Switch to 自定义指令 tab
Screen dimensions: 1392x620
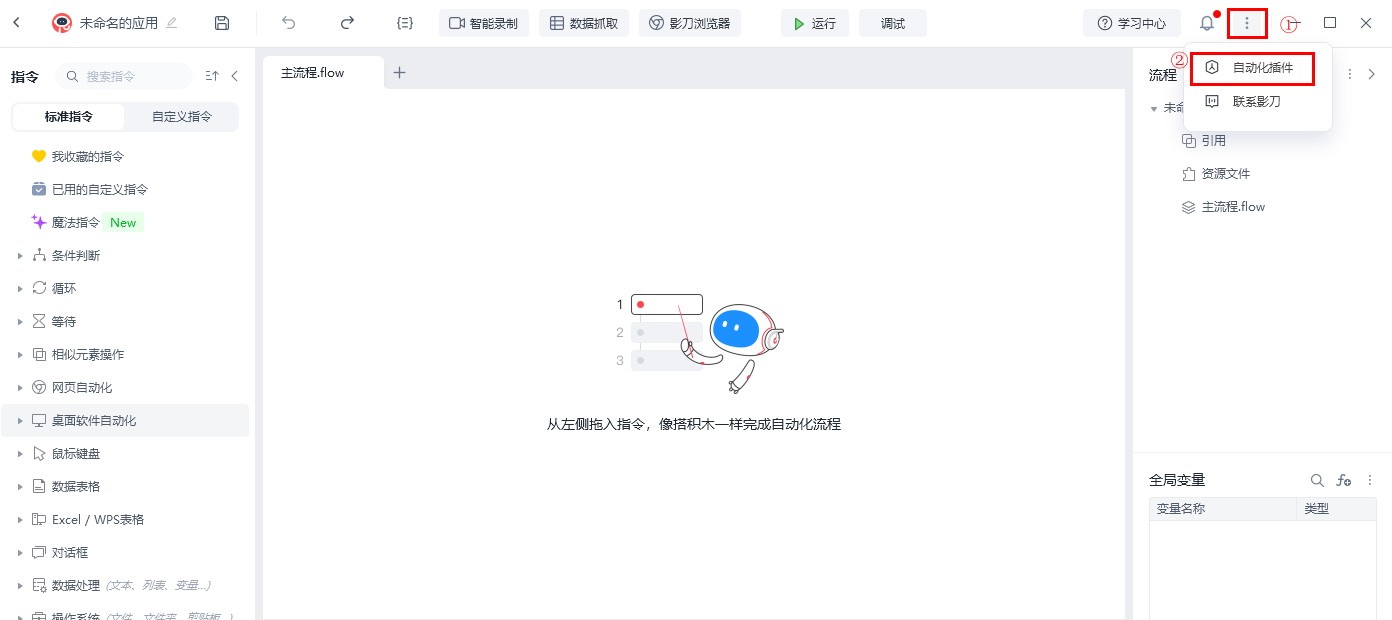(182, 117)
